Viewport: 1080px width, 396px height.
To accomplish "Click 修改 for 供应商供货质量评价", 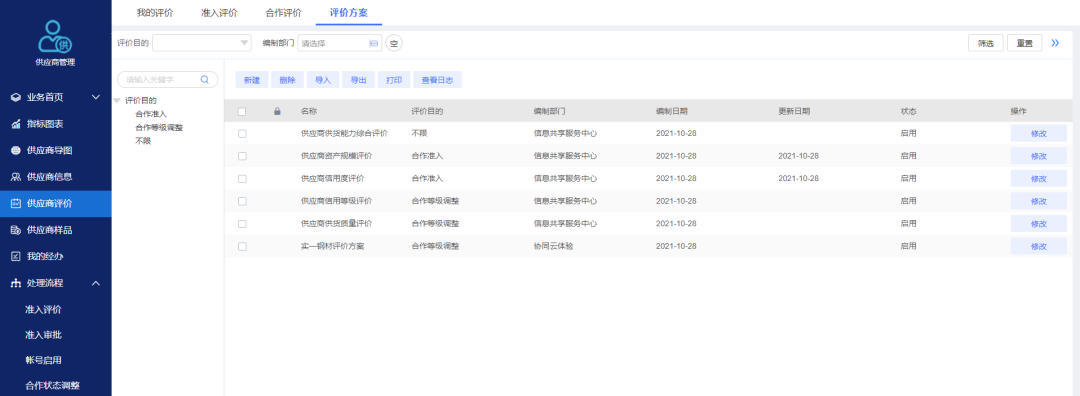I will coord(1039,224).
